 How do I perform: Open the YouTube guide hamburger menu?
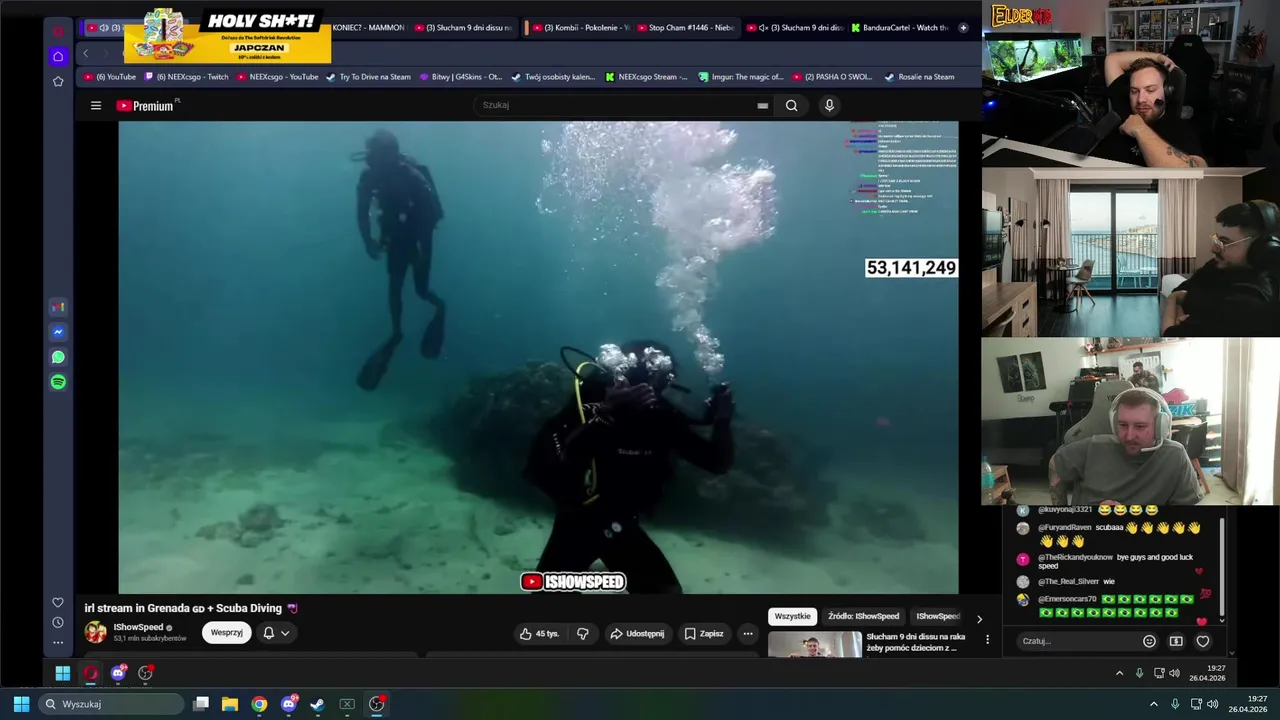click(x=96, y=105)
